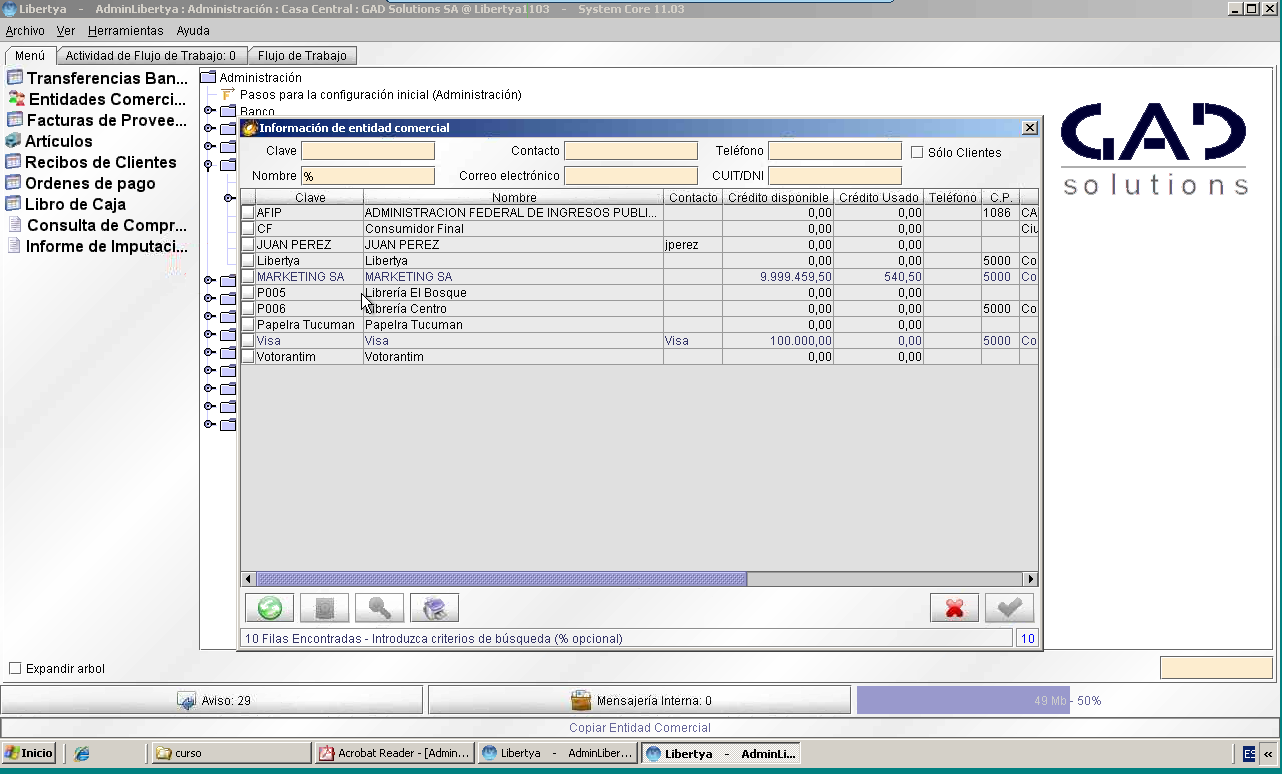Sort by the Crédito Usado column header
The width and height of the screenshot is (1282, 774).
click(x=879, y=198)
